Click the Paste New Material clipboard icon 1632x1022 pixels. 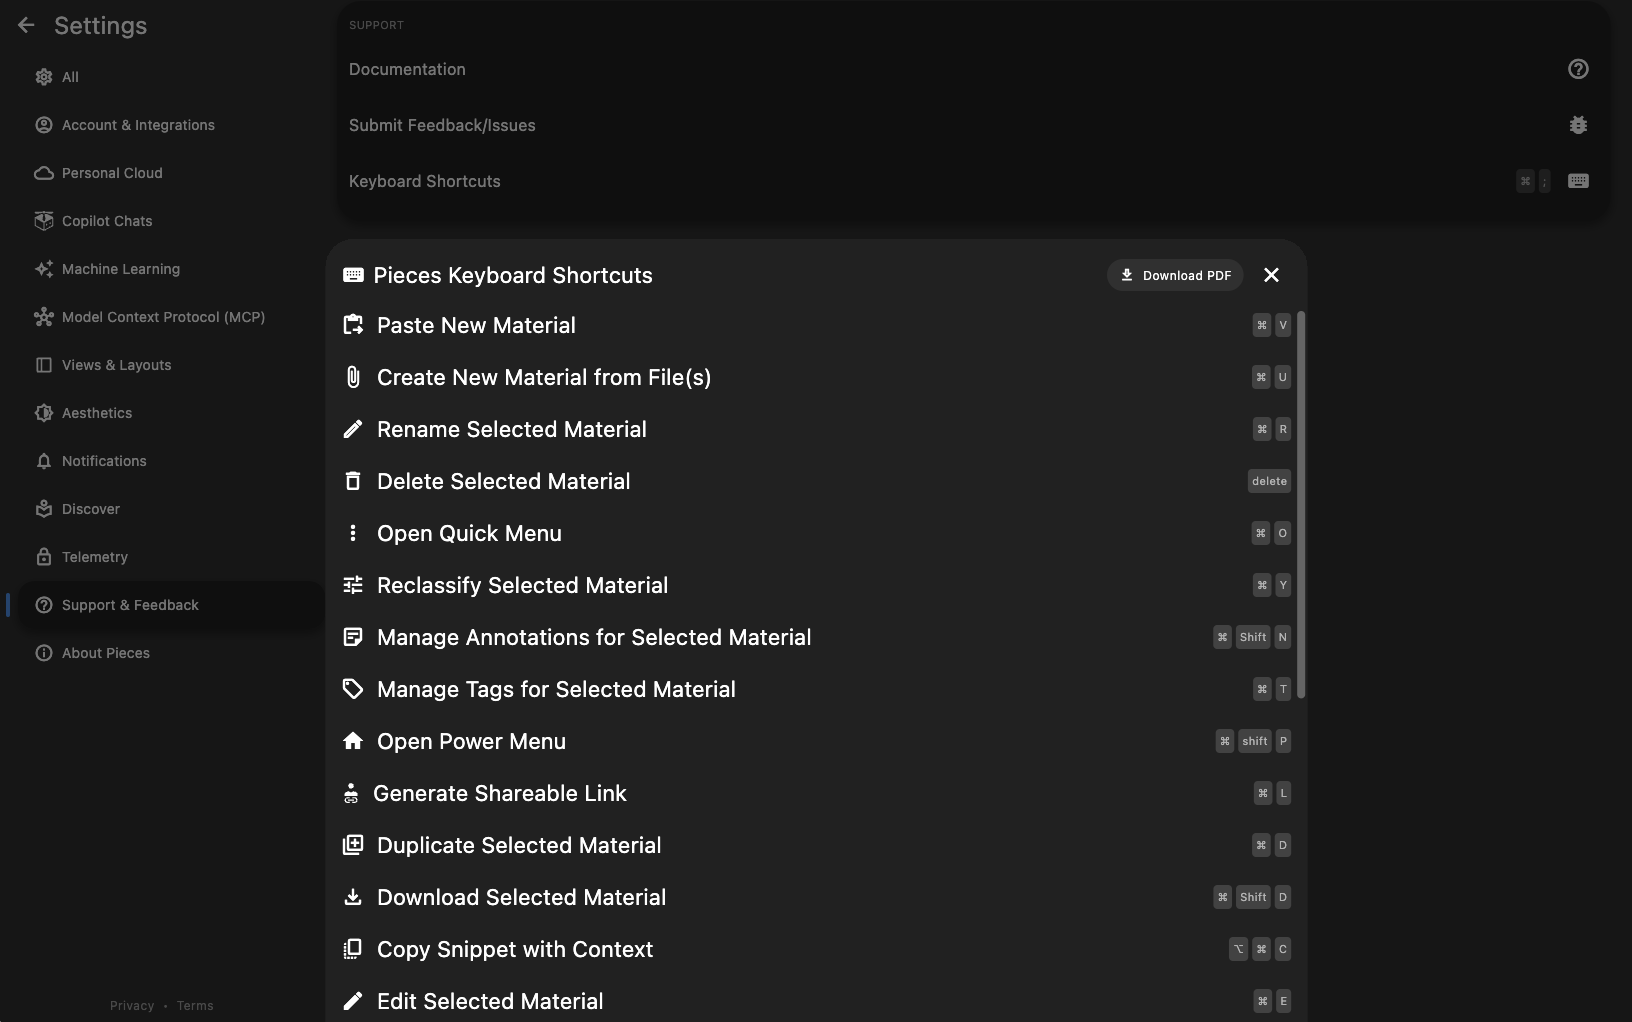point(353,325)
